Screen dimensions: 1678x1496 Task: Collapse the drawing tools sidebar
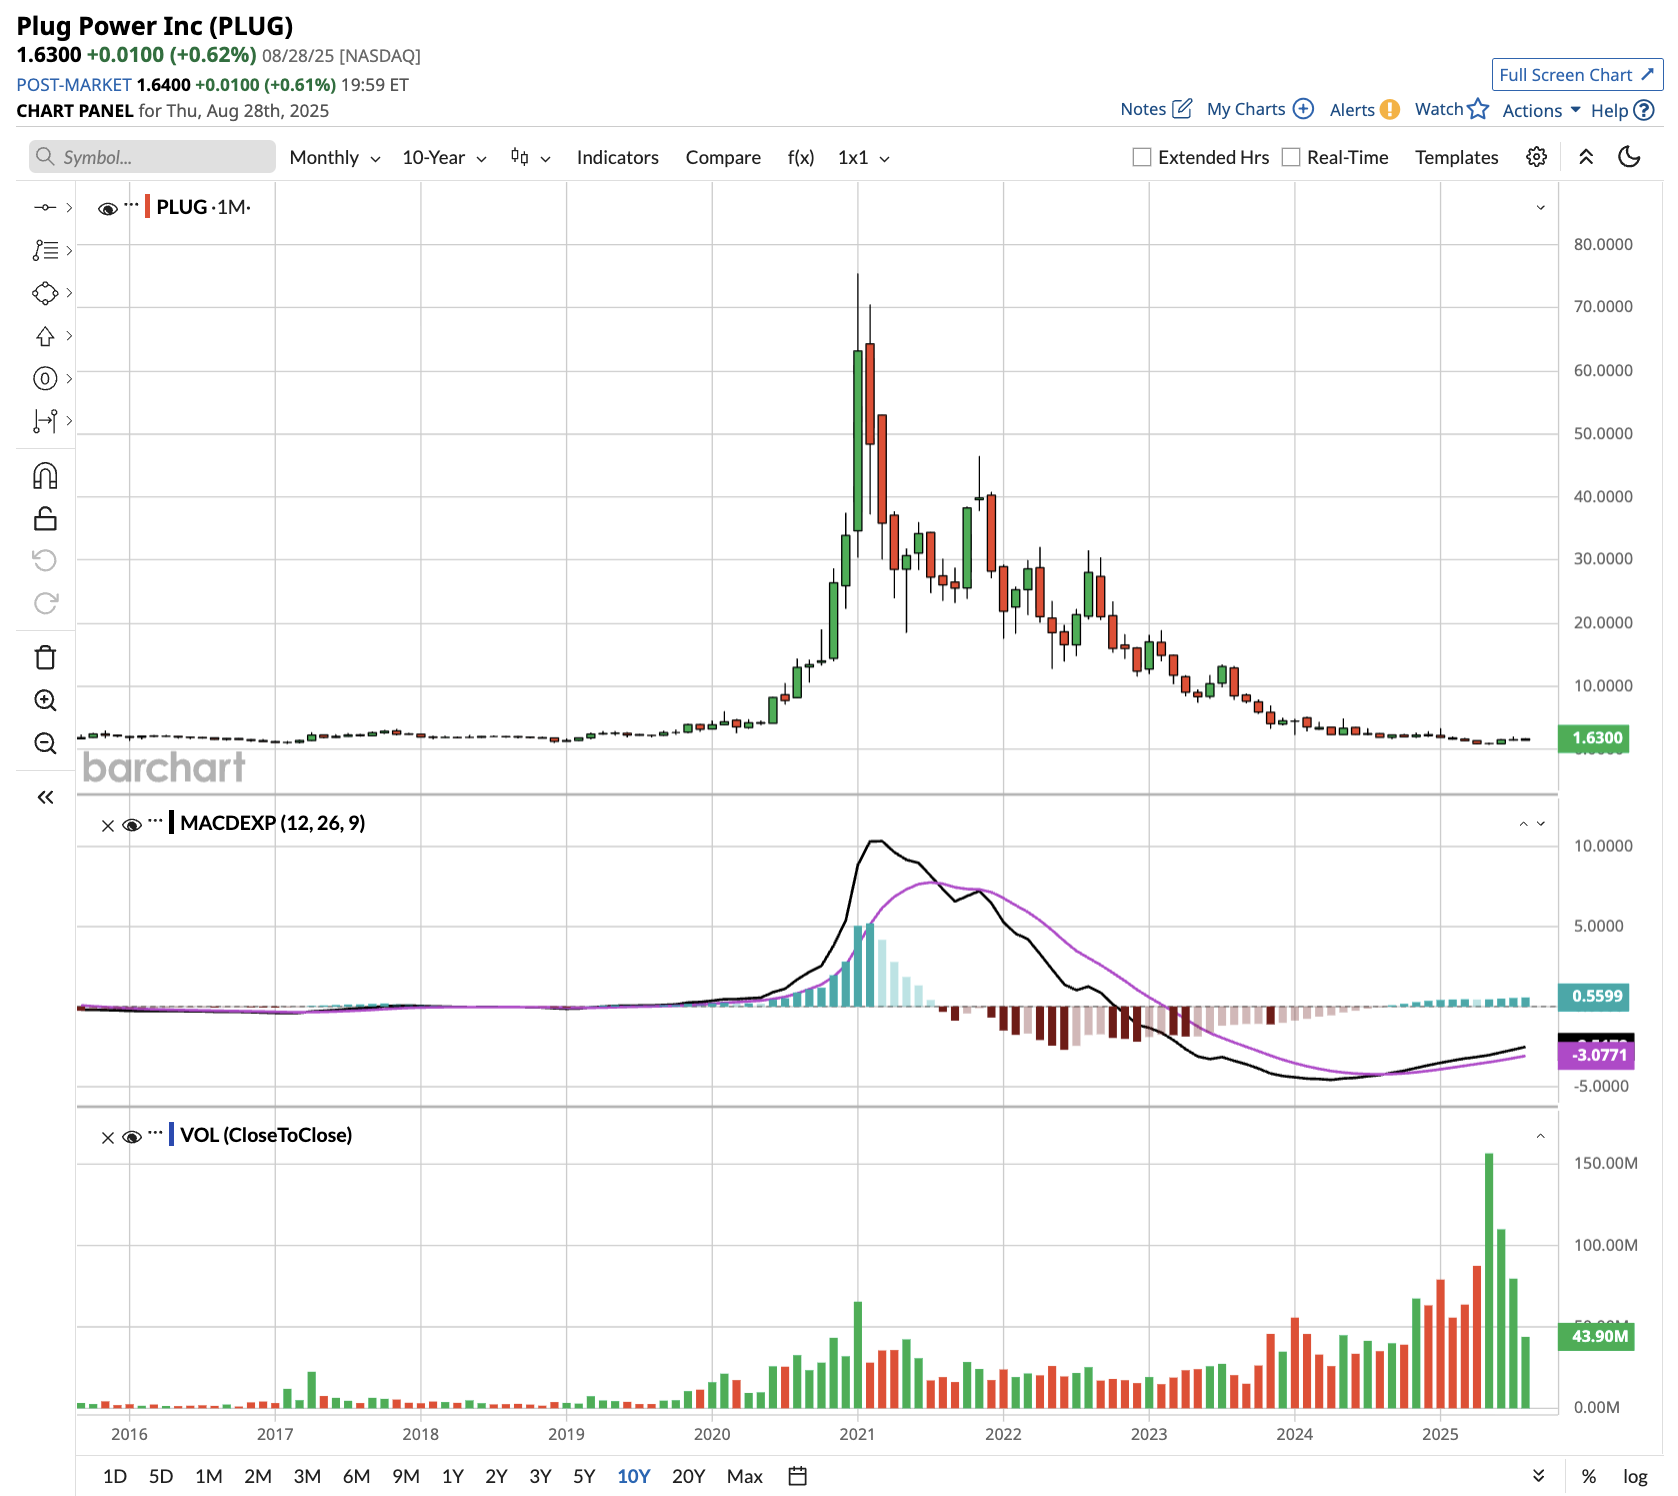(x=45, y=797)
